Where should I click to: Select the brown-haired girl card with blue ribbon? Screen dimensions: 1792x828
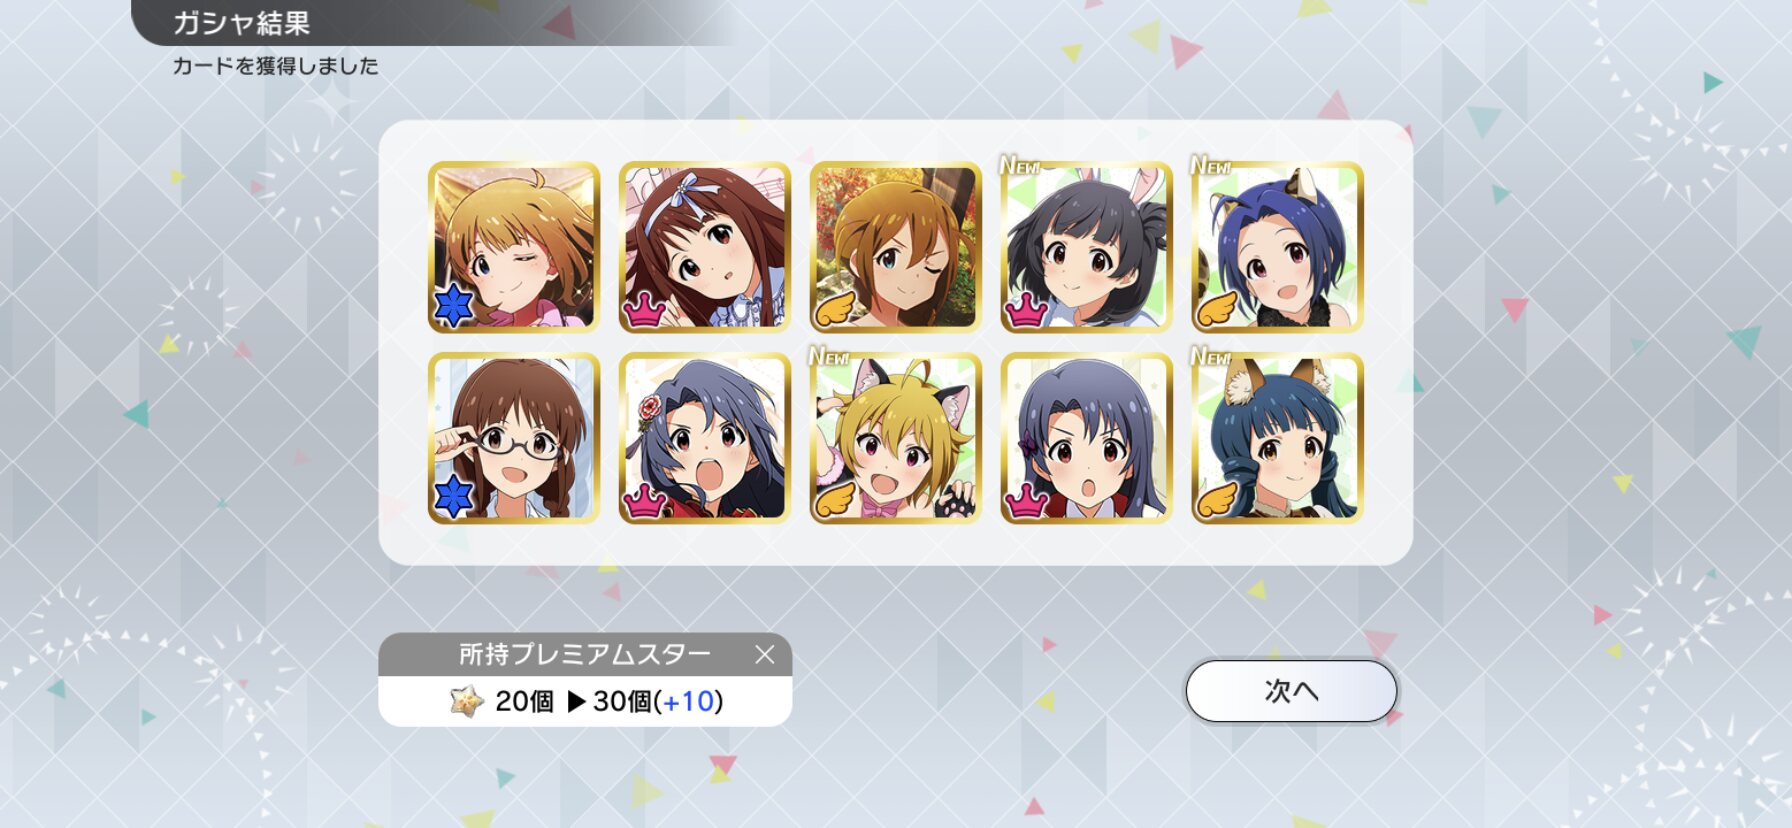point(705,247)
